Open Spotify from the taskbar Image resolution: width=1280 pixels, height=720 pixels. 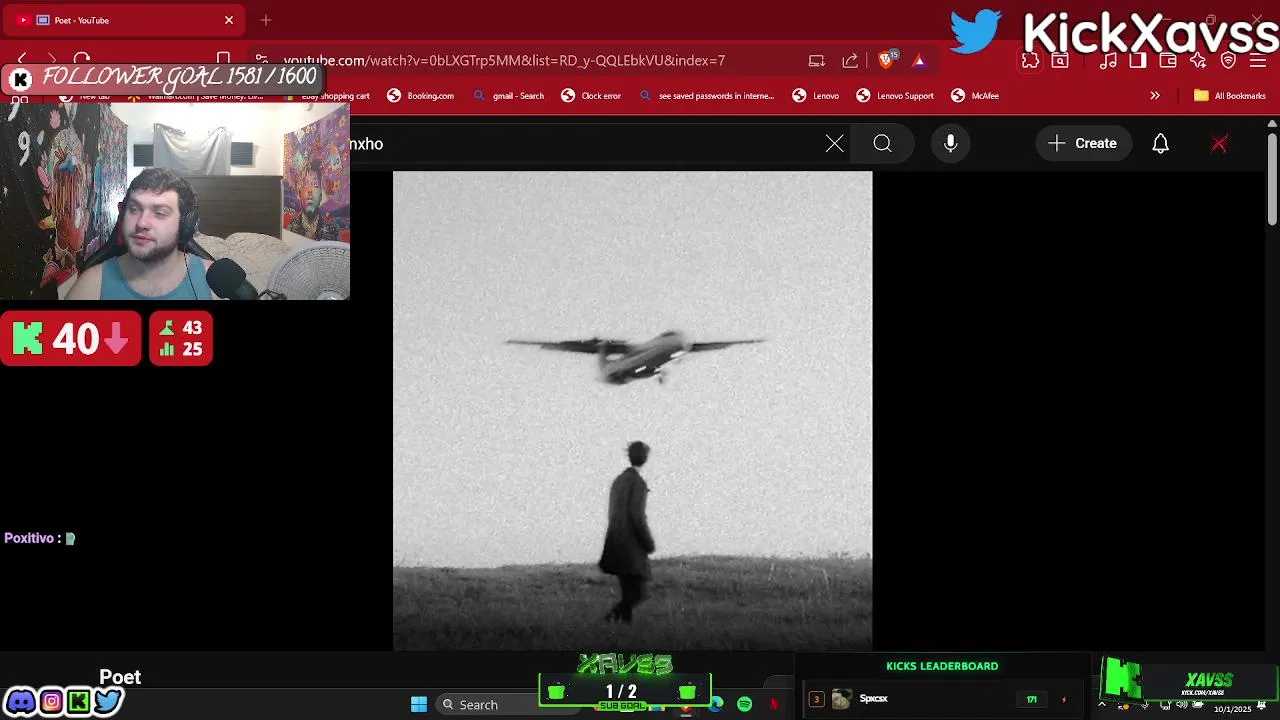[745, 705]
